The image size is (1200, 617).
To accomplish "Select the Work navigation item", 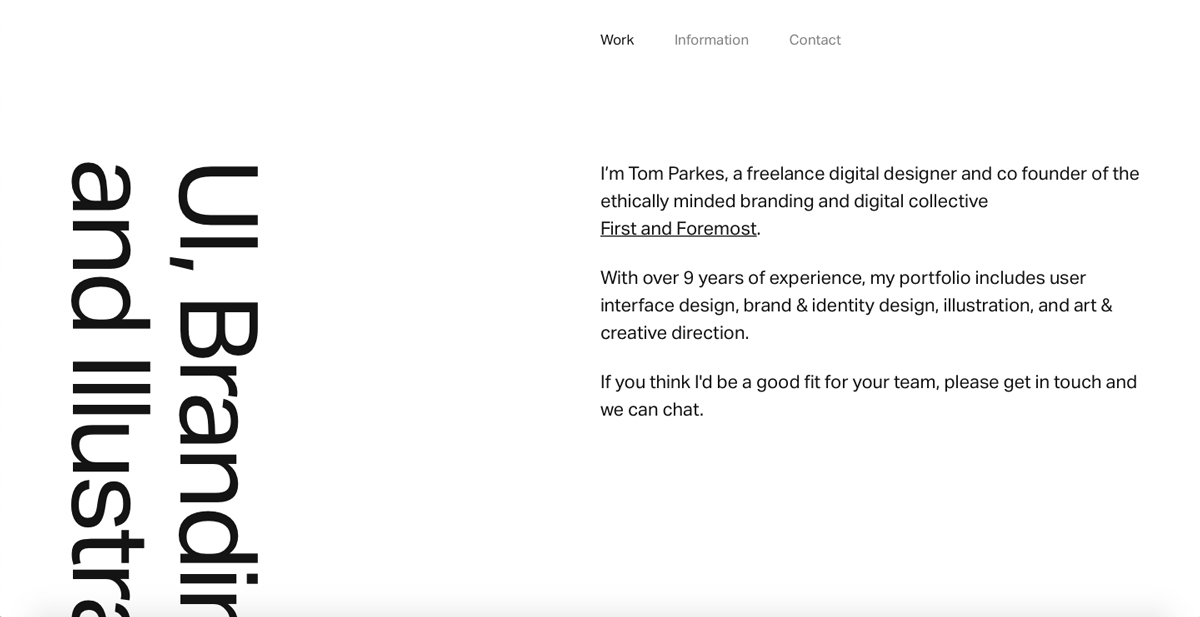I will tap(616, 39).
